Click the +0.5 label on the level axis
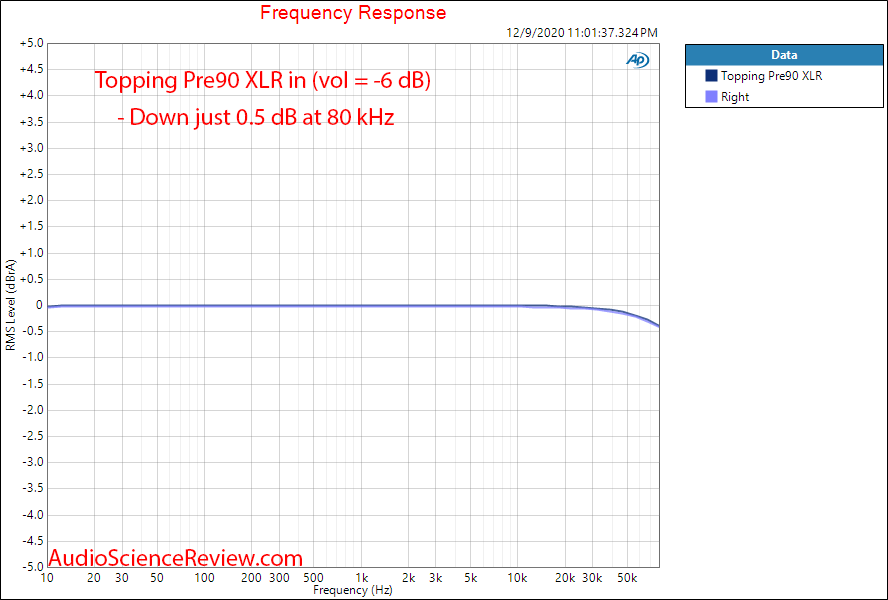Screen dimensions: 888x600 tap(32, 279)
